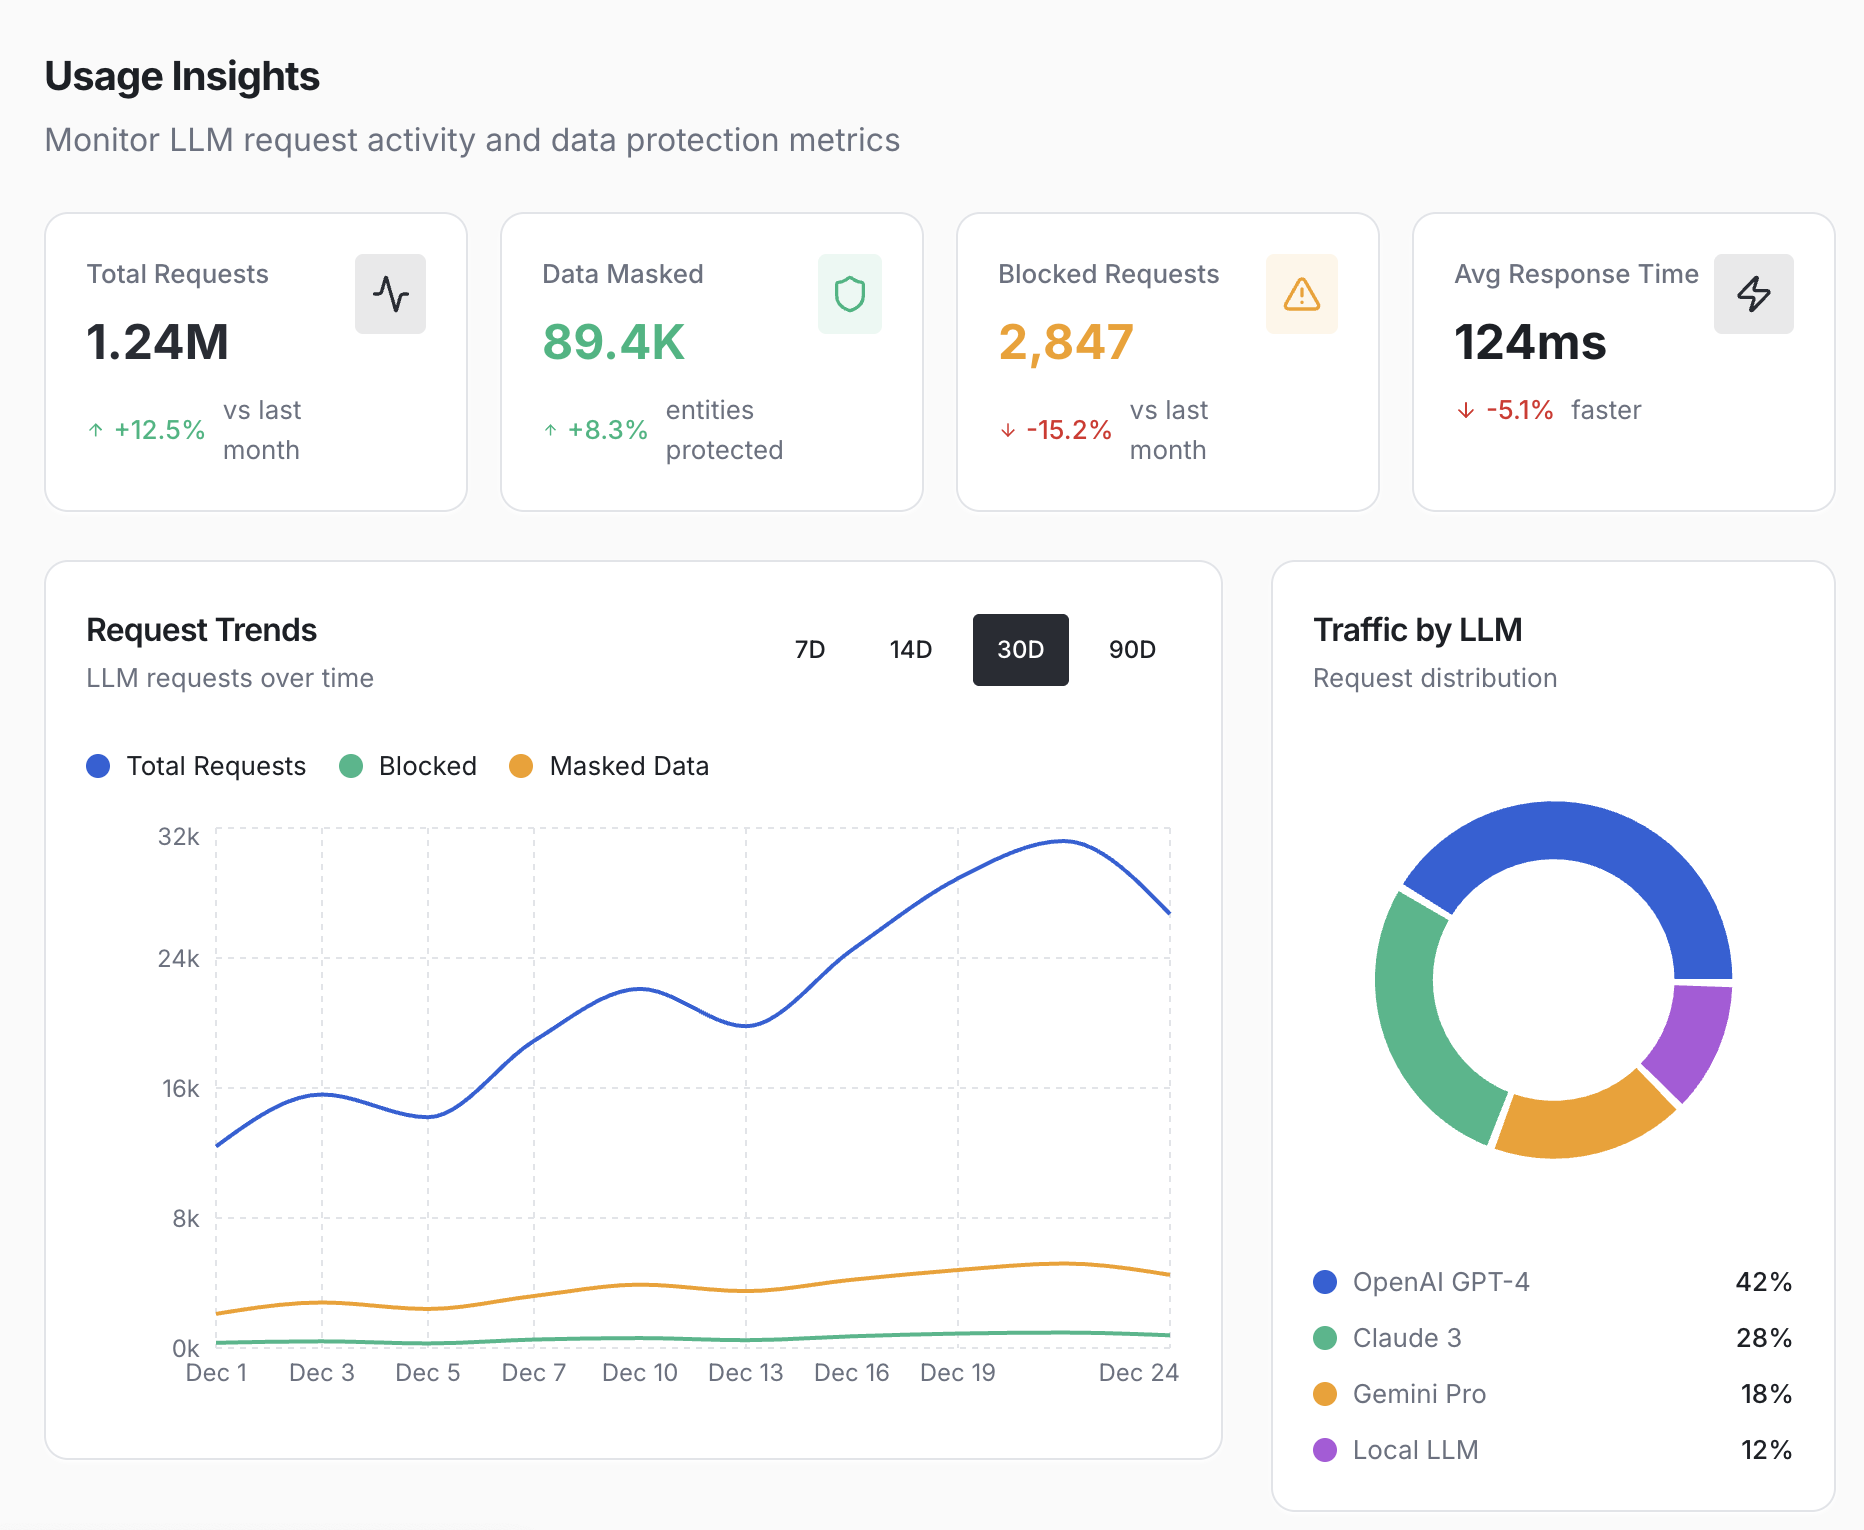The image size is (1864, 1530).
Task: Click the blue OpenAI GPT-4 legend dot
Action: 1325,1281
